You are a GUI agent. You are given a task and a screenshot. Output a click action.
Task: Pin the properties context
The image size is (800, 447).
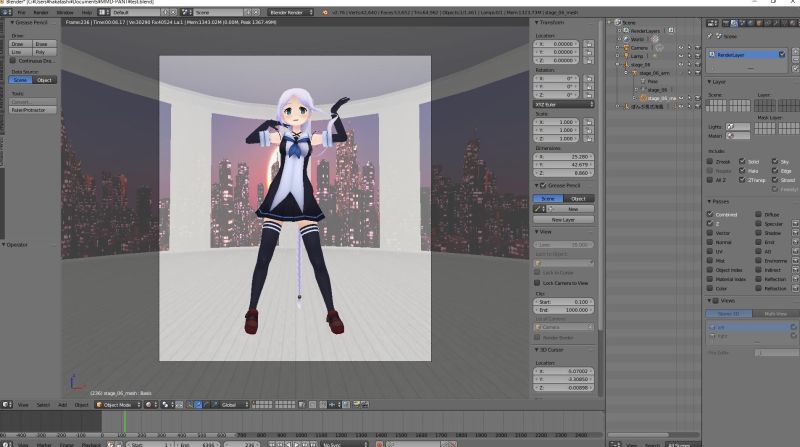pos(710,36)
